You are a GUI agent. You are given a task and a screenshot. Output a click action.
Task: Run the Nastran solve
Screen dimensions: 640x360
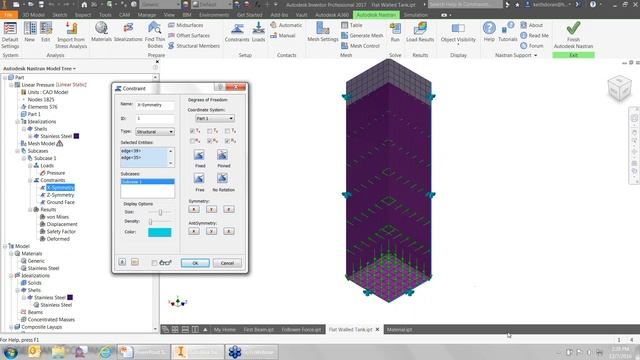click(395, 32)
